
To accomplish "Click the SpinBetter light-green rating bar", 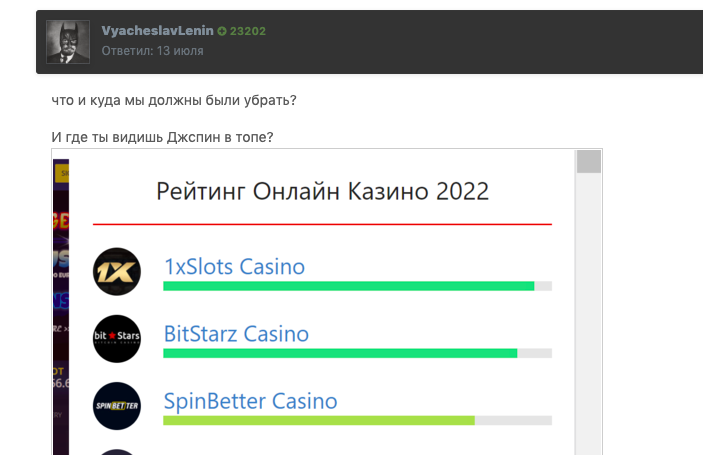I will pos(318,420).
